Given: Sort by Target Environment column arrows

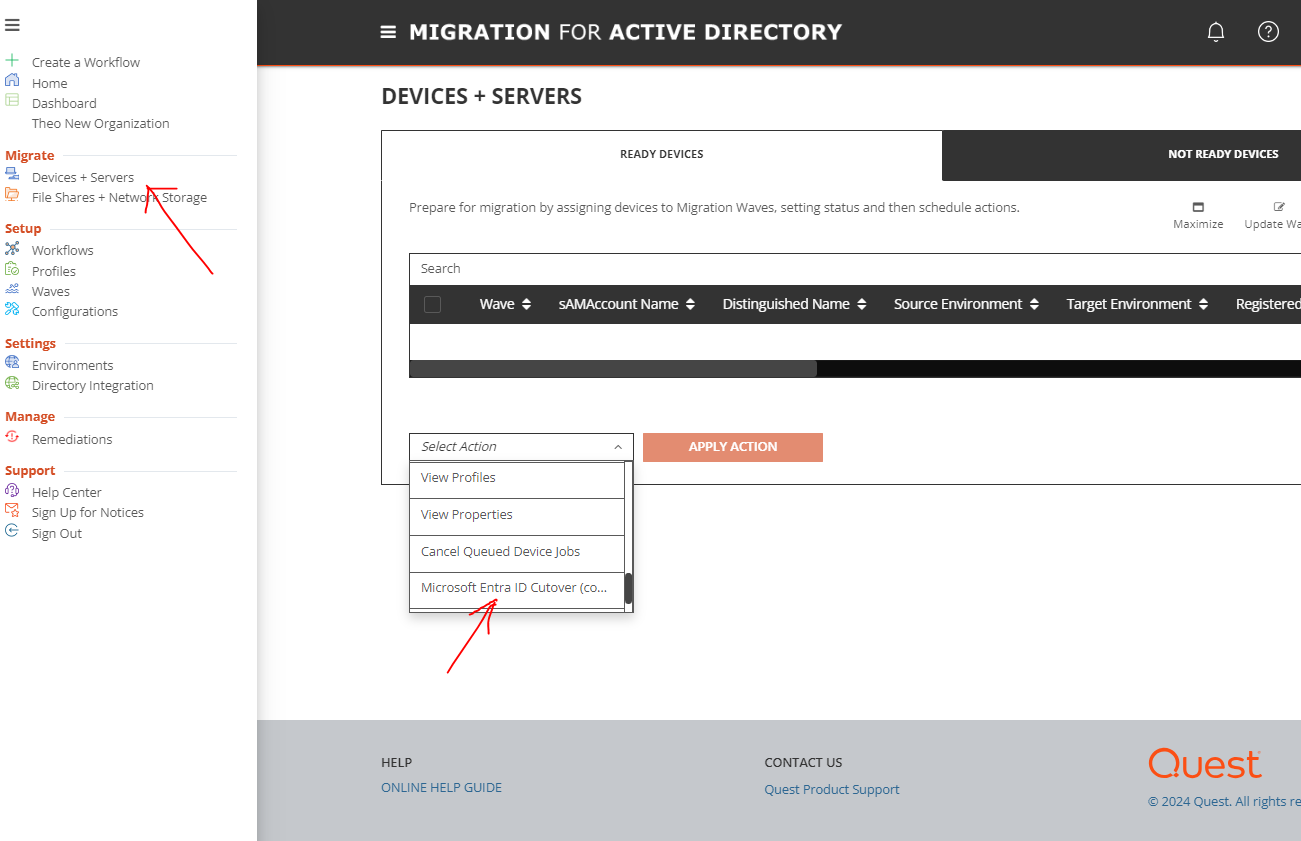Looking at the screenshot, I should [x=1204, y=304].
